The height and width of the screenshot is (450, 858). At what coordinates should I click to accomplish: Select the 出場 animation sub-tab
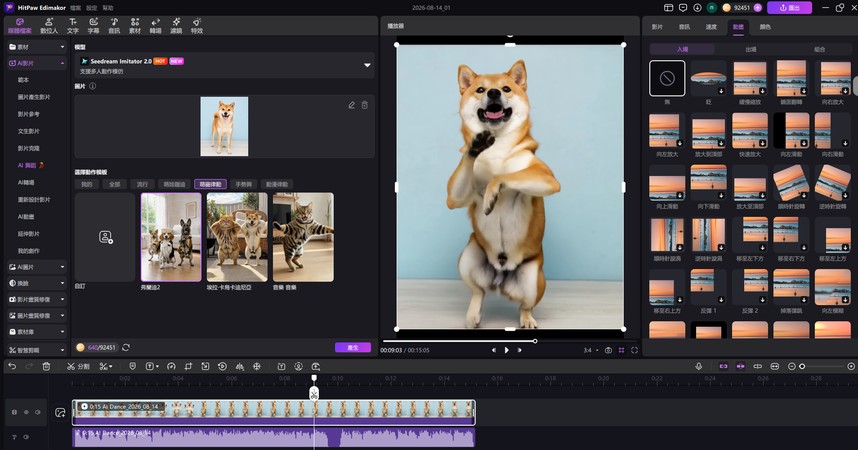(751, 49)
